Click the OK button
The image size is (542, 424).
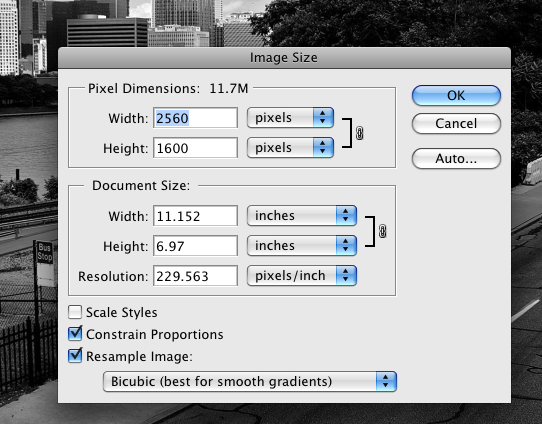pyautogui.click(x=456, y=95)
